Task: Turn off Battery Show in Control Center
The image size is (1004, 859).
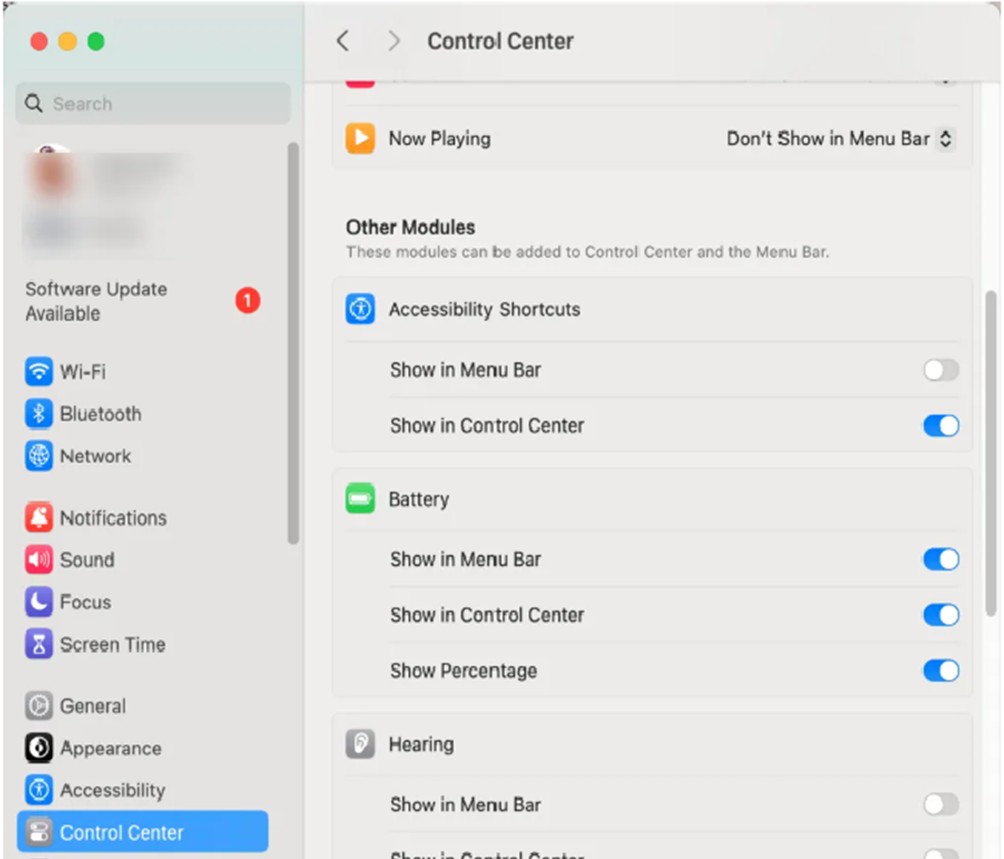Action: coord(939,614)
